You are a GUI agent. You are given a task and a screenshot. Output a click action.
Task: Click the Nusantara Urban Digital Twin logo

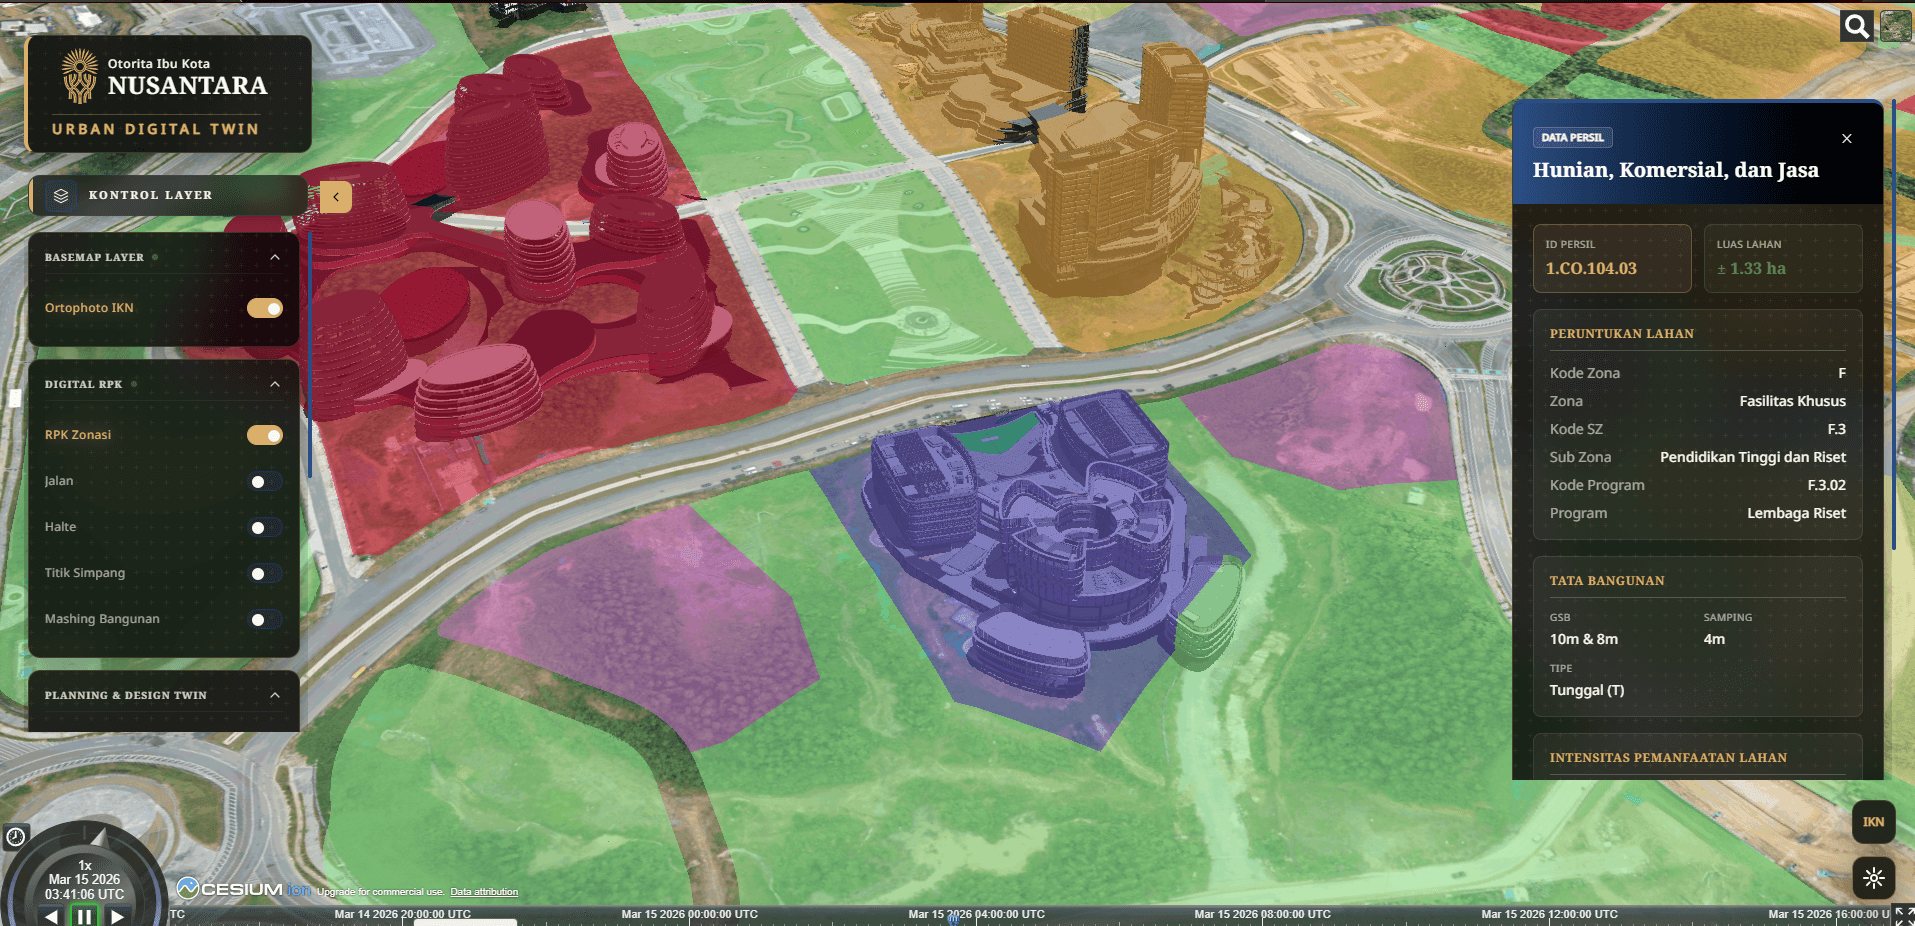(x=168, y=94)
